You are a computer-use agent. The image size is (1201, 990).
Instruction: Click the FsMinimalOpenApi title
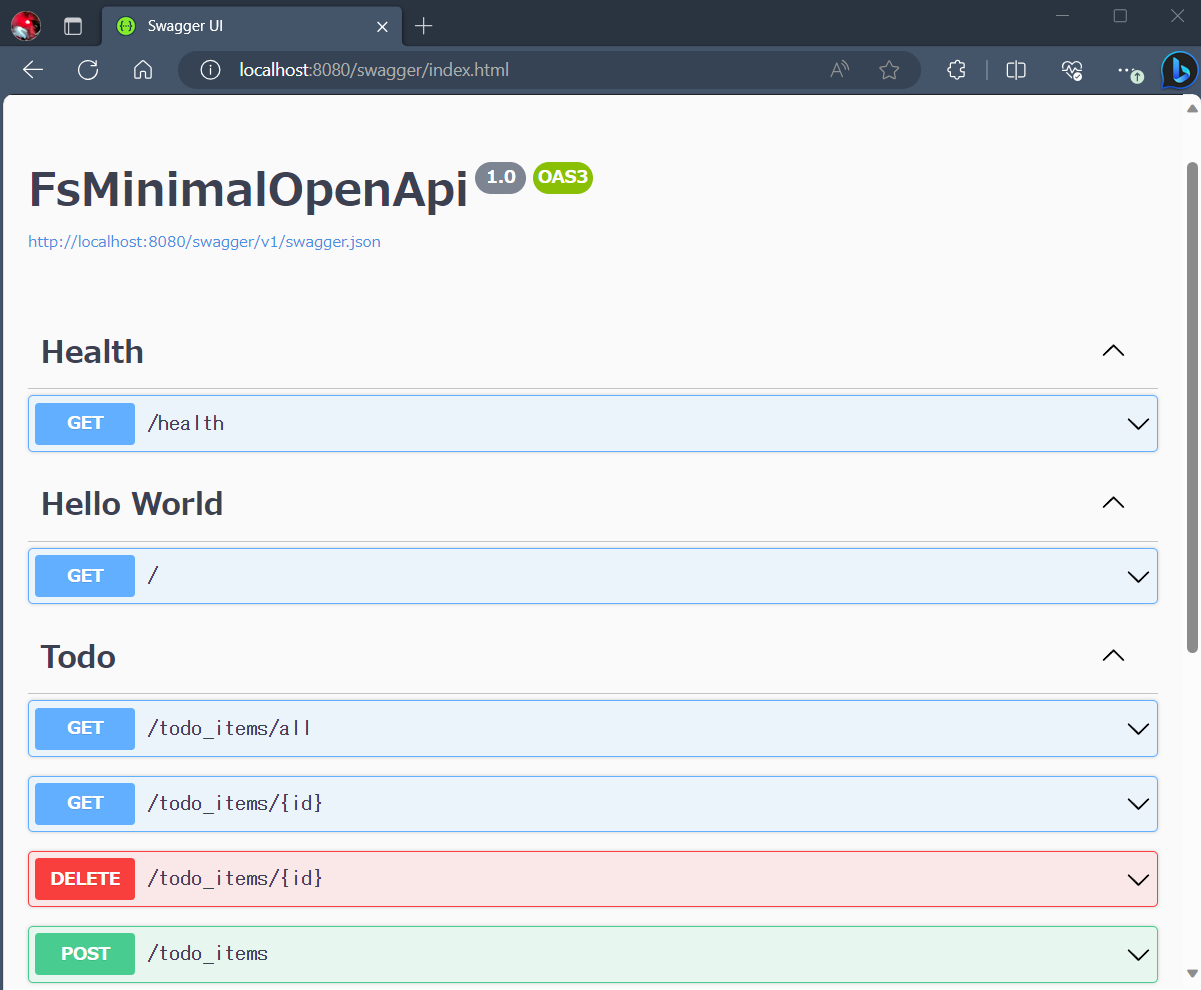(248, 189)
